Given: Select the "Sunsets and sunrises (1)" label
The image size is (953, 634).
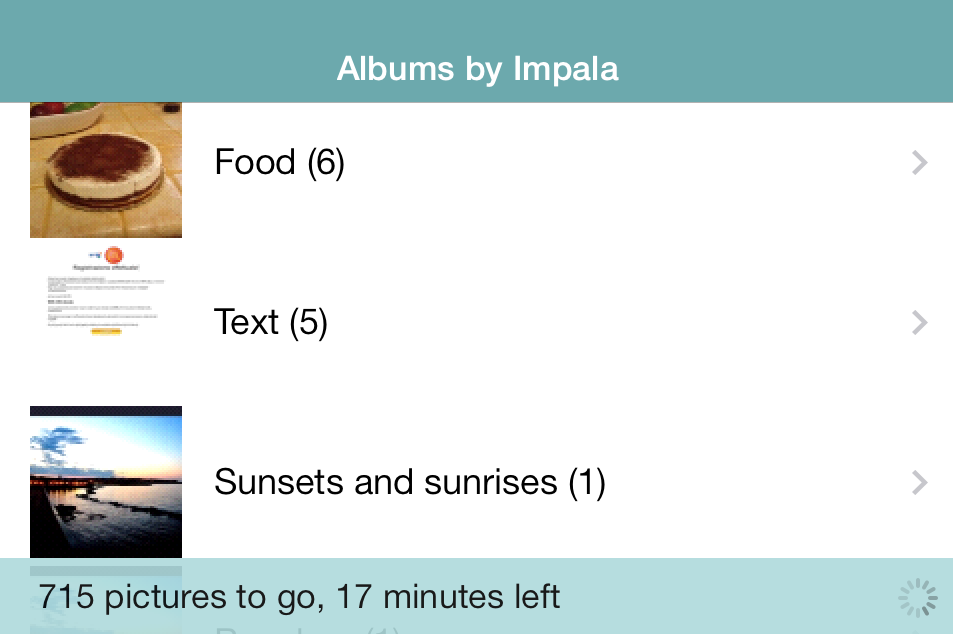Looking at the screenshot, I should point(410,482).
